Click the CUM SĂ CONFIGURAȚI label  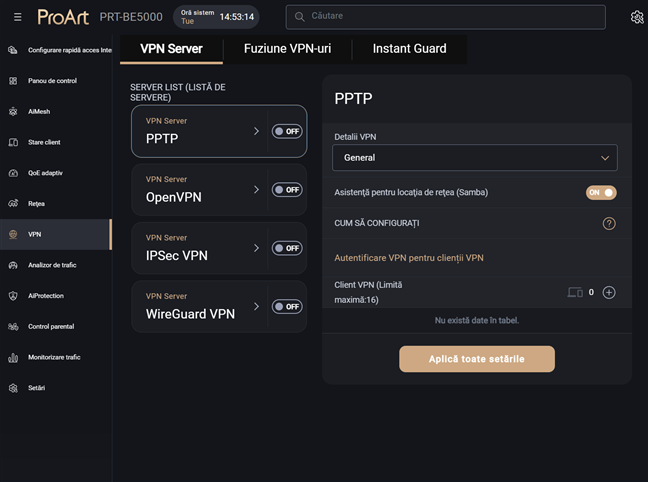coord(376,223)
